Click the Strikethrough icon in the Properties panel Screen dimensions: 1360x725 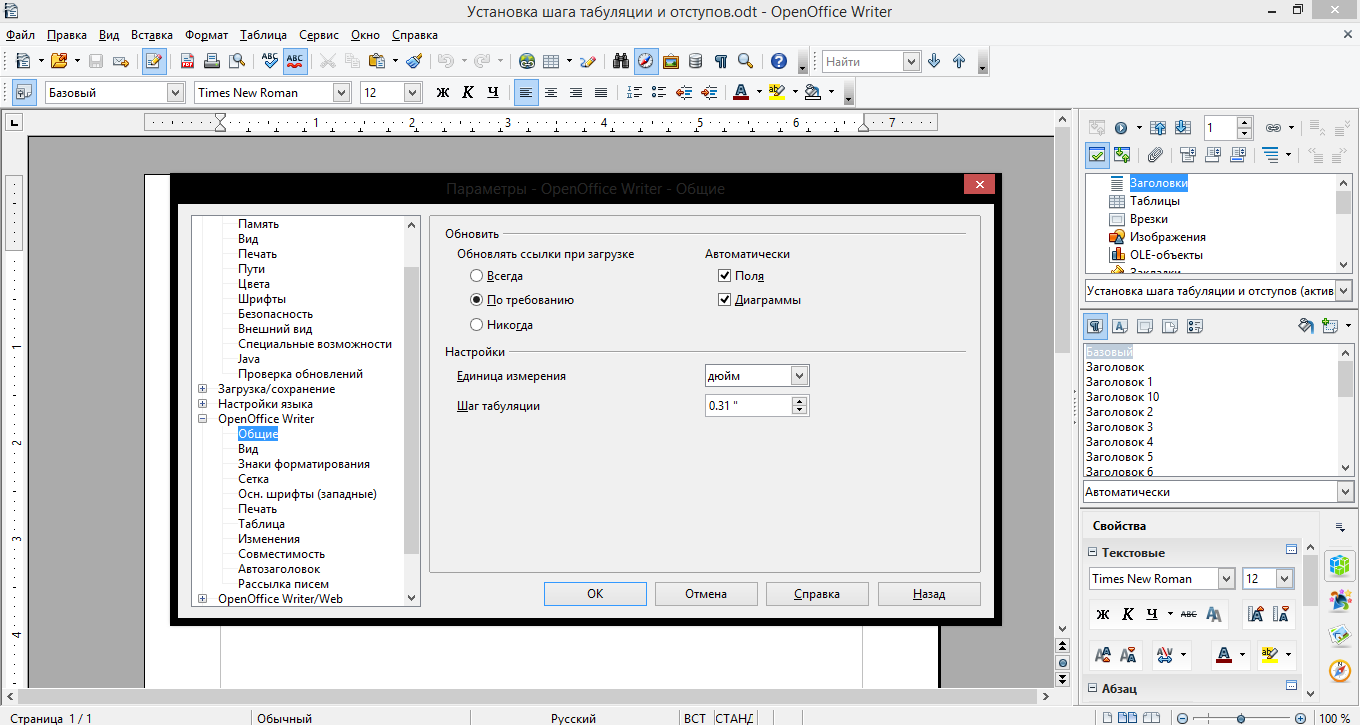tap(1188, 614)
